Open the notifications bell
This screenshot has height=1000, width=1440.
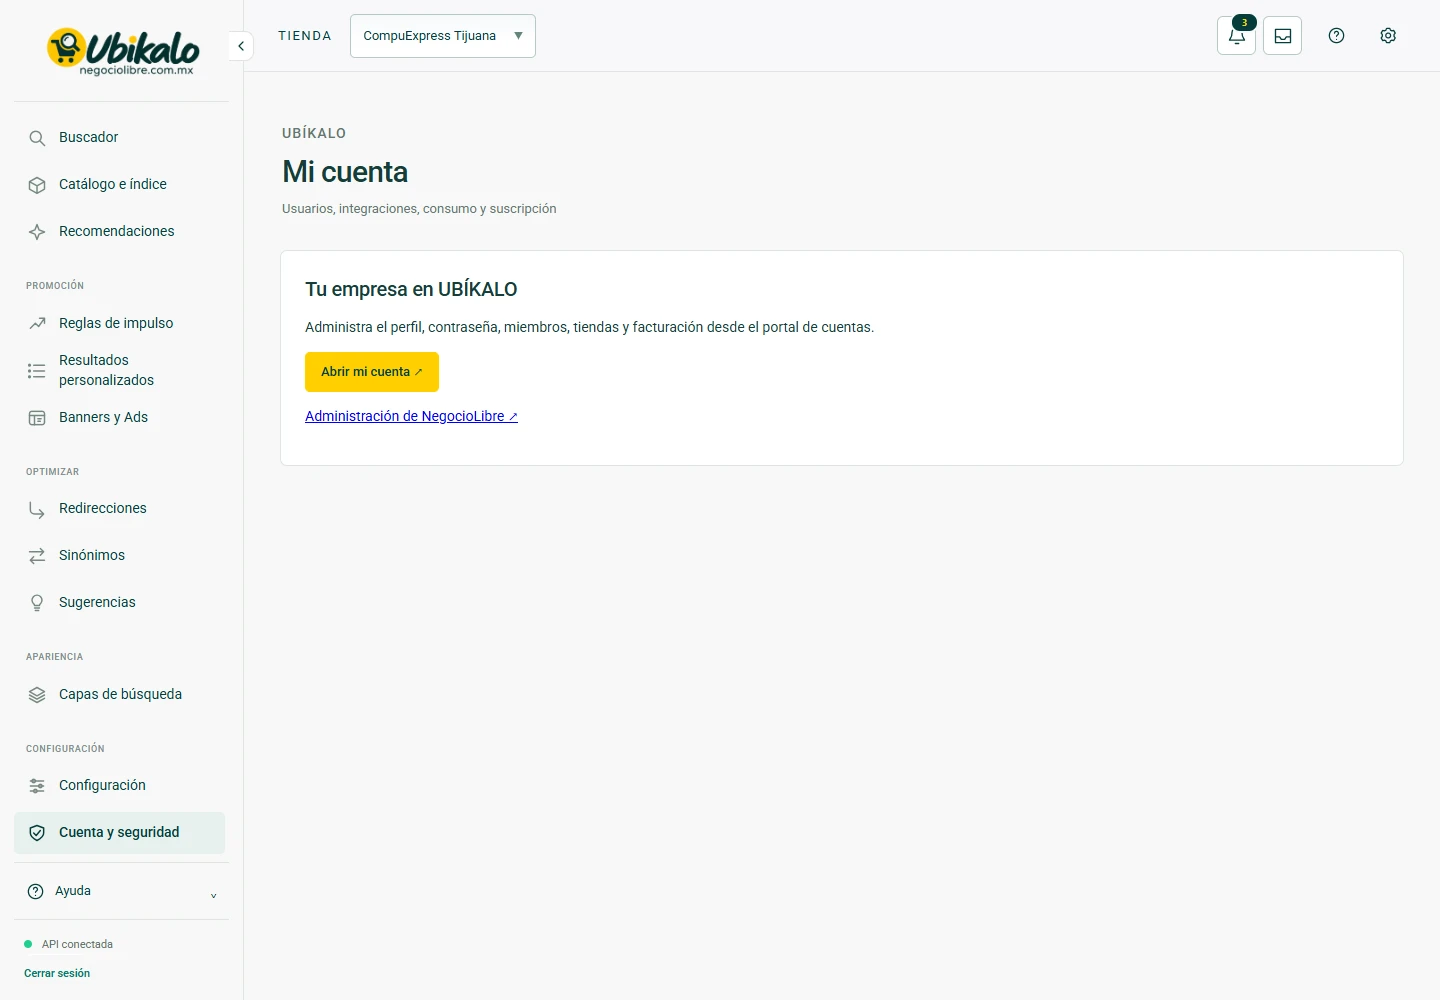coord(1237,36)
